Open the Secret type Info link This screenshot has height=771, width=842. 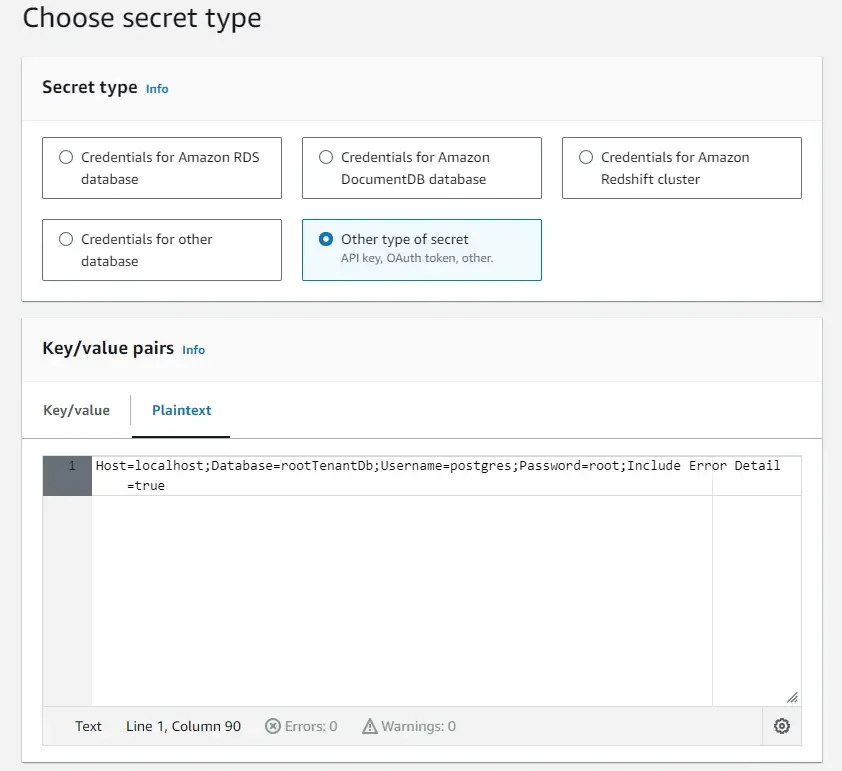(x=157, y=89)
